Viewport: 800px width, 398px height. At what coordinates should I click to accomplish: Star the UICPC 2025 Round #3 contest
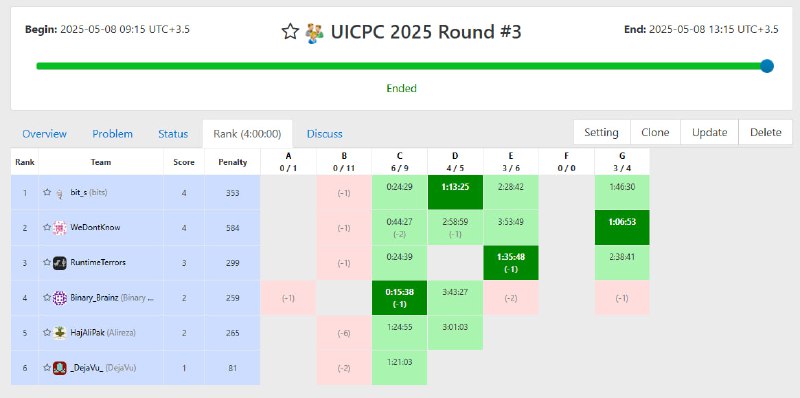click(x=290, y=32)
